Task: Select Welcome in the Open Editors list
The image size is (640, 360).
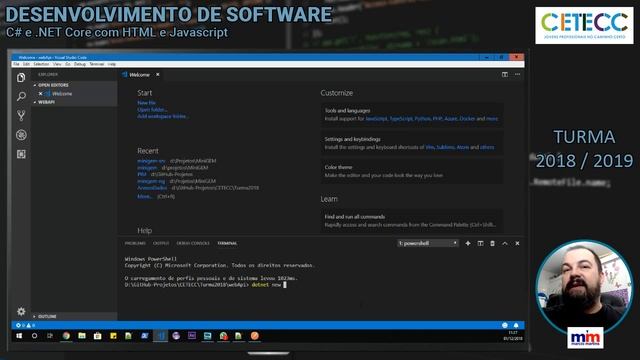Action: point(62,94)
